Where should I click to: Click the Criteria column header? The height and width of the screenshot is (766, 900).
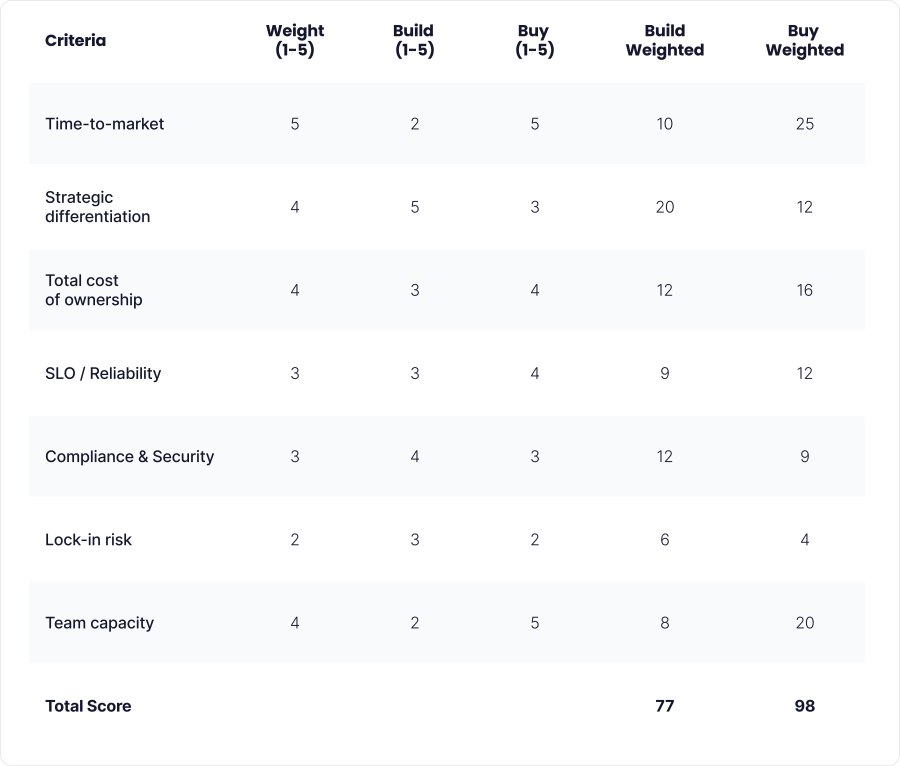click(x=75, y=41)
